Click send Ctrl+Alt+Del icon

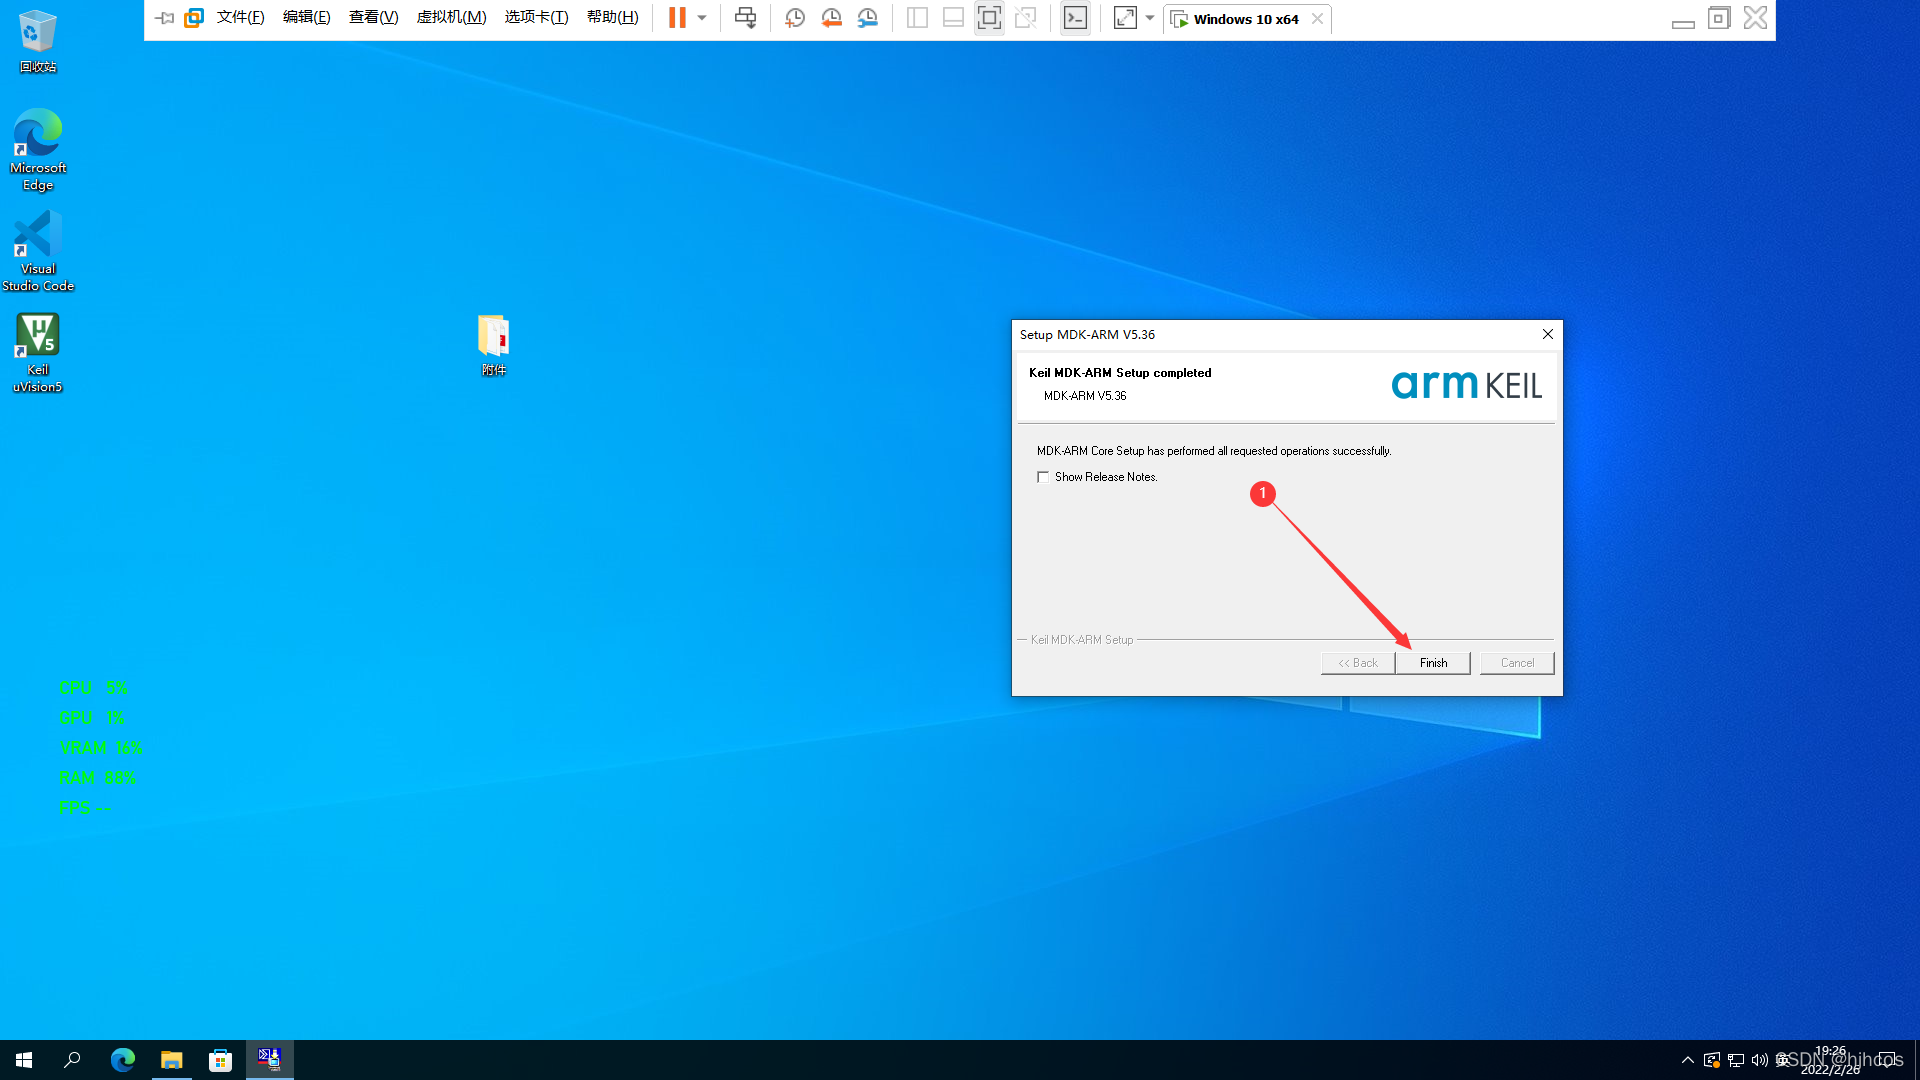click(745, 18)
